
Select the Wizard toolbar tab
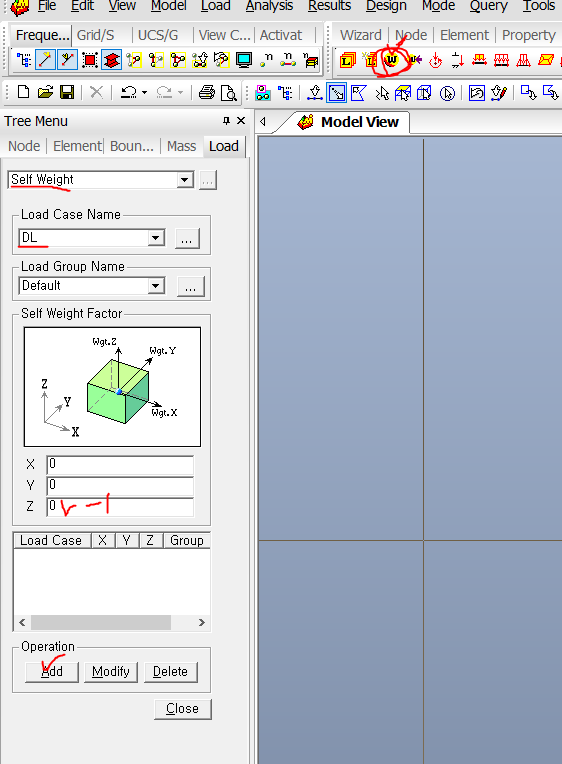pyautogui.click(x=361, y=35)
